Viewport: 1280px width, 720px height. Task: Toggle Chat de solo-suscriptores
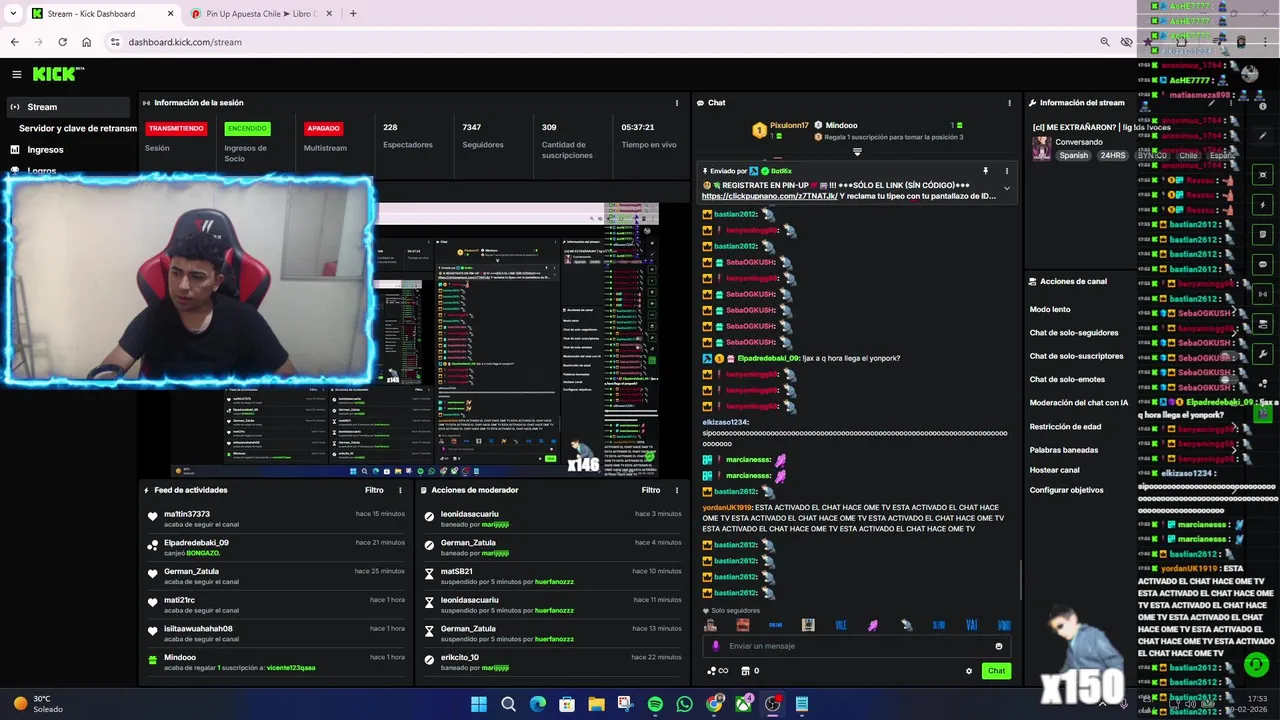pos(1076,356)
